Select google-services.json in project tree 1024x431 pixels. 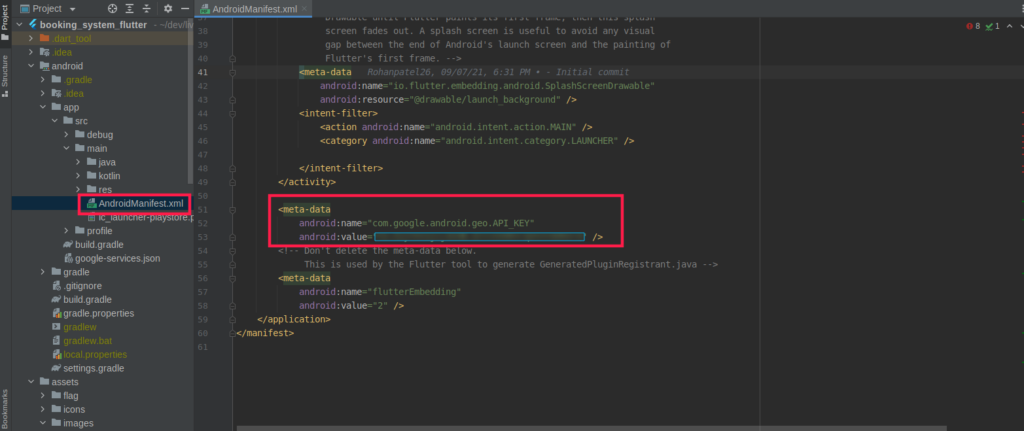117,258
